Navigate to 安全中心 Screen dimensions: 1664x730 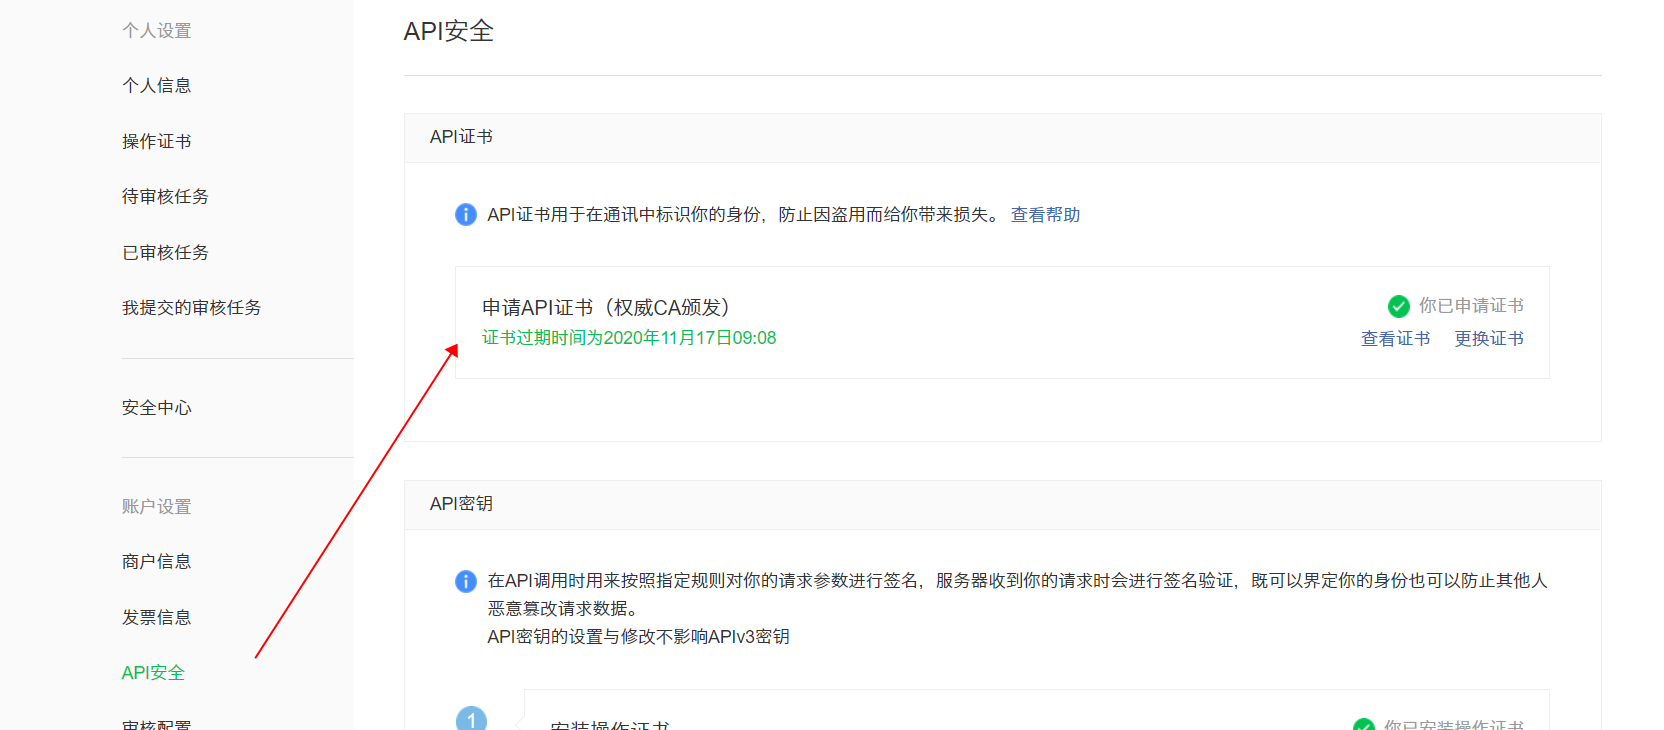pyautogui.click(x=157, y=408)
